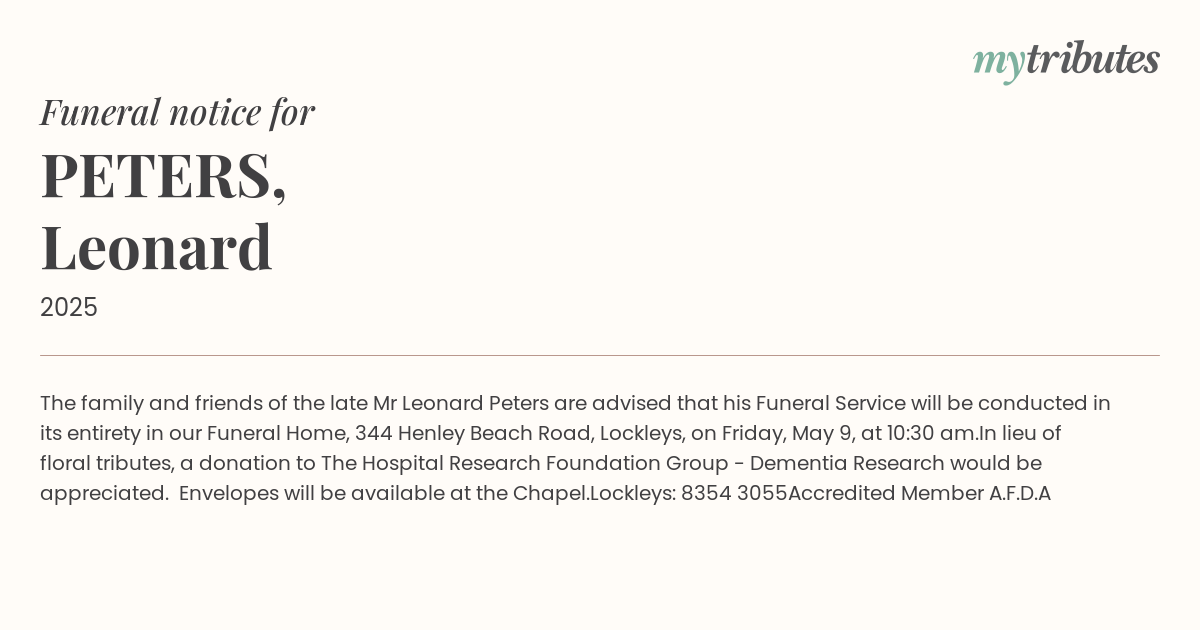Click the mytributes logo
The height and width of the screenshot is (630, 1200).
pos(1066,61)
